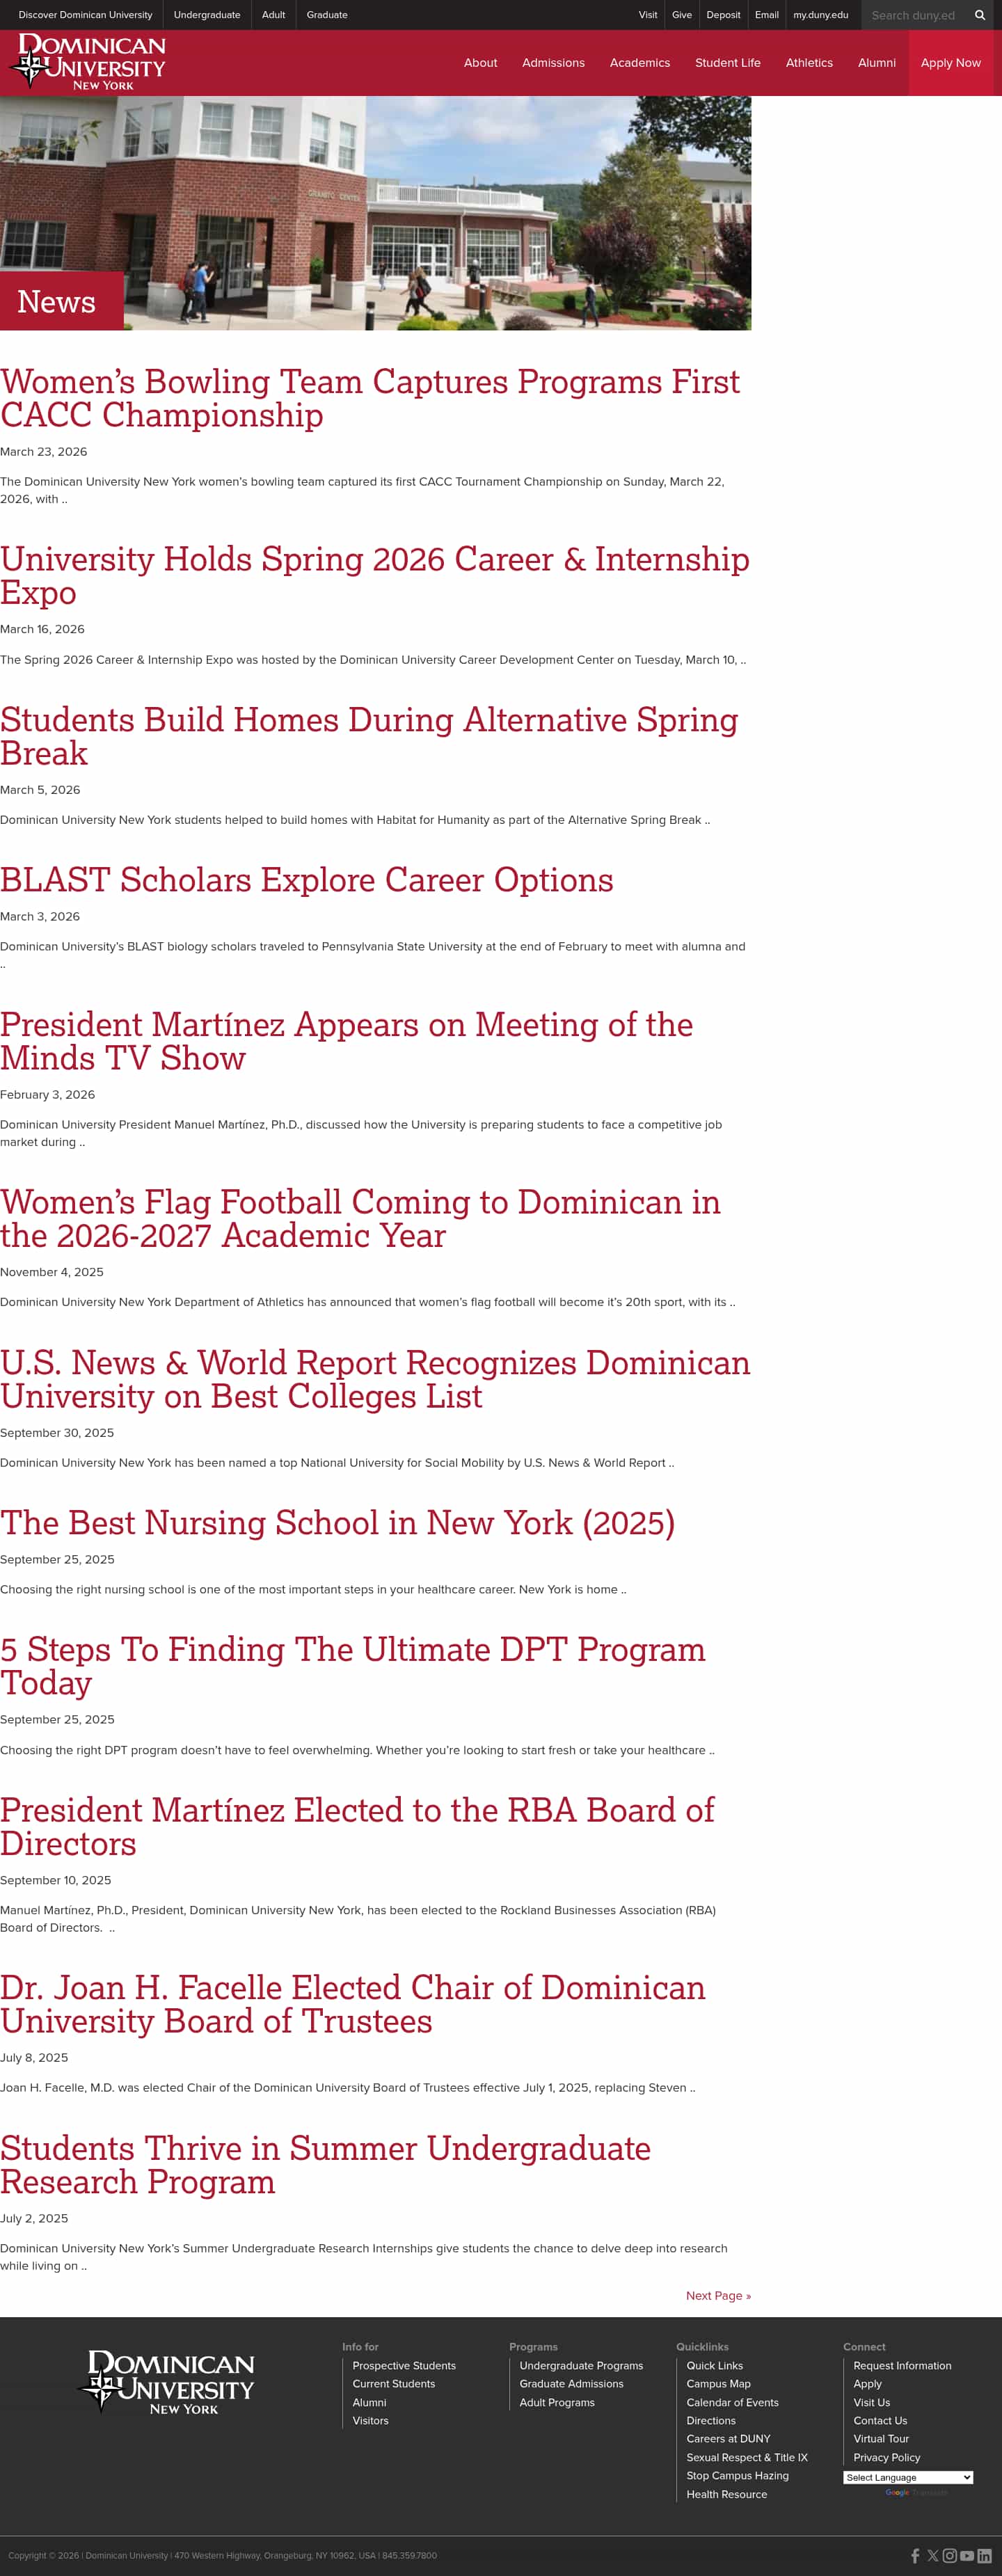
Task: Go to Next Page of news
Action: 717,2295
